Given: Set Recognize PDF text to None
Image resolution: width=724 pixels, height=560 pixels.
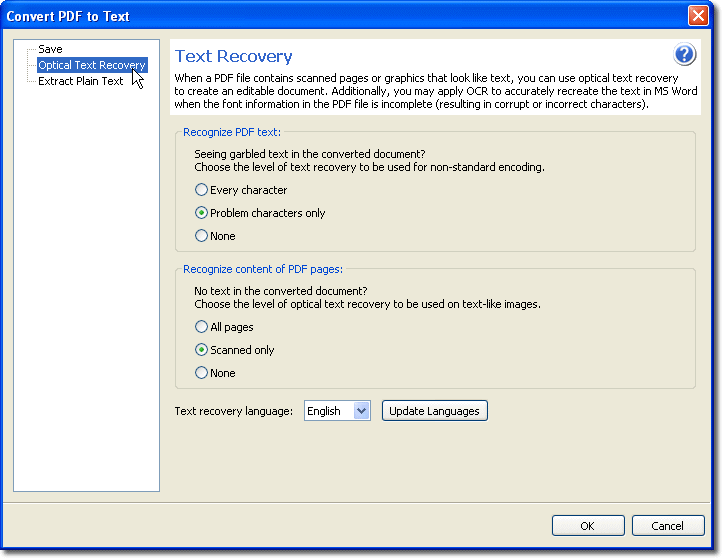Looking at the screenshot, I should click(x=202, y=236).
